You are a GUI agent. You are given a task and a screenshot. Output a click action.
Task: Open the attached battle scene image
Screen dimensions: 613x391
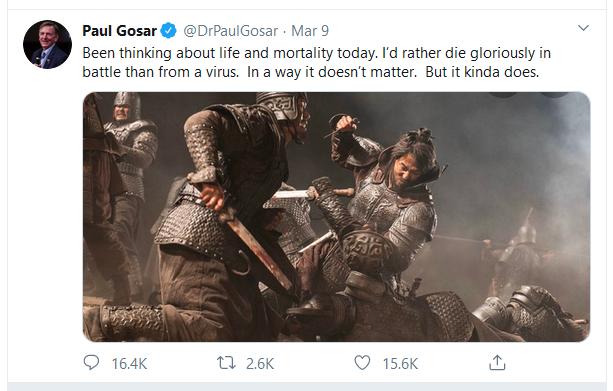pos(336,217)
